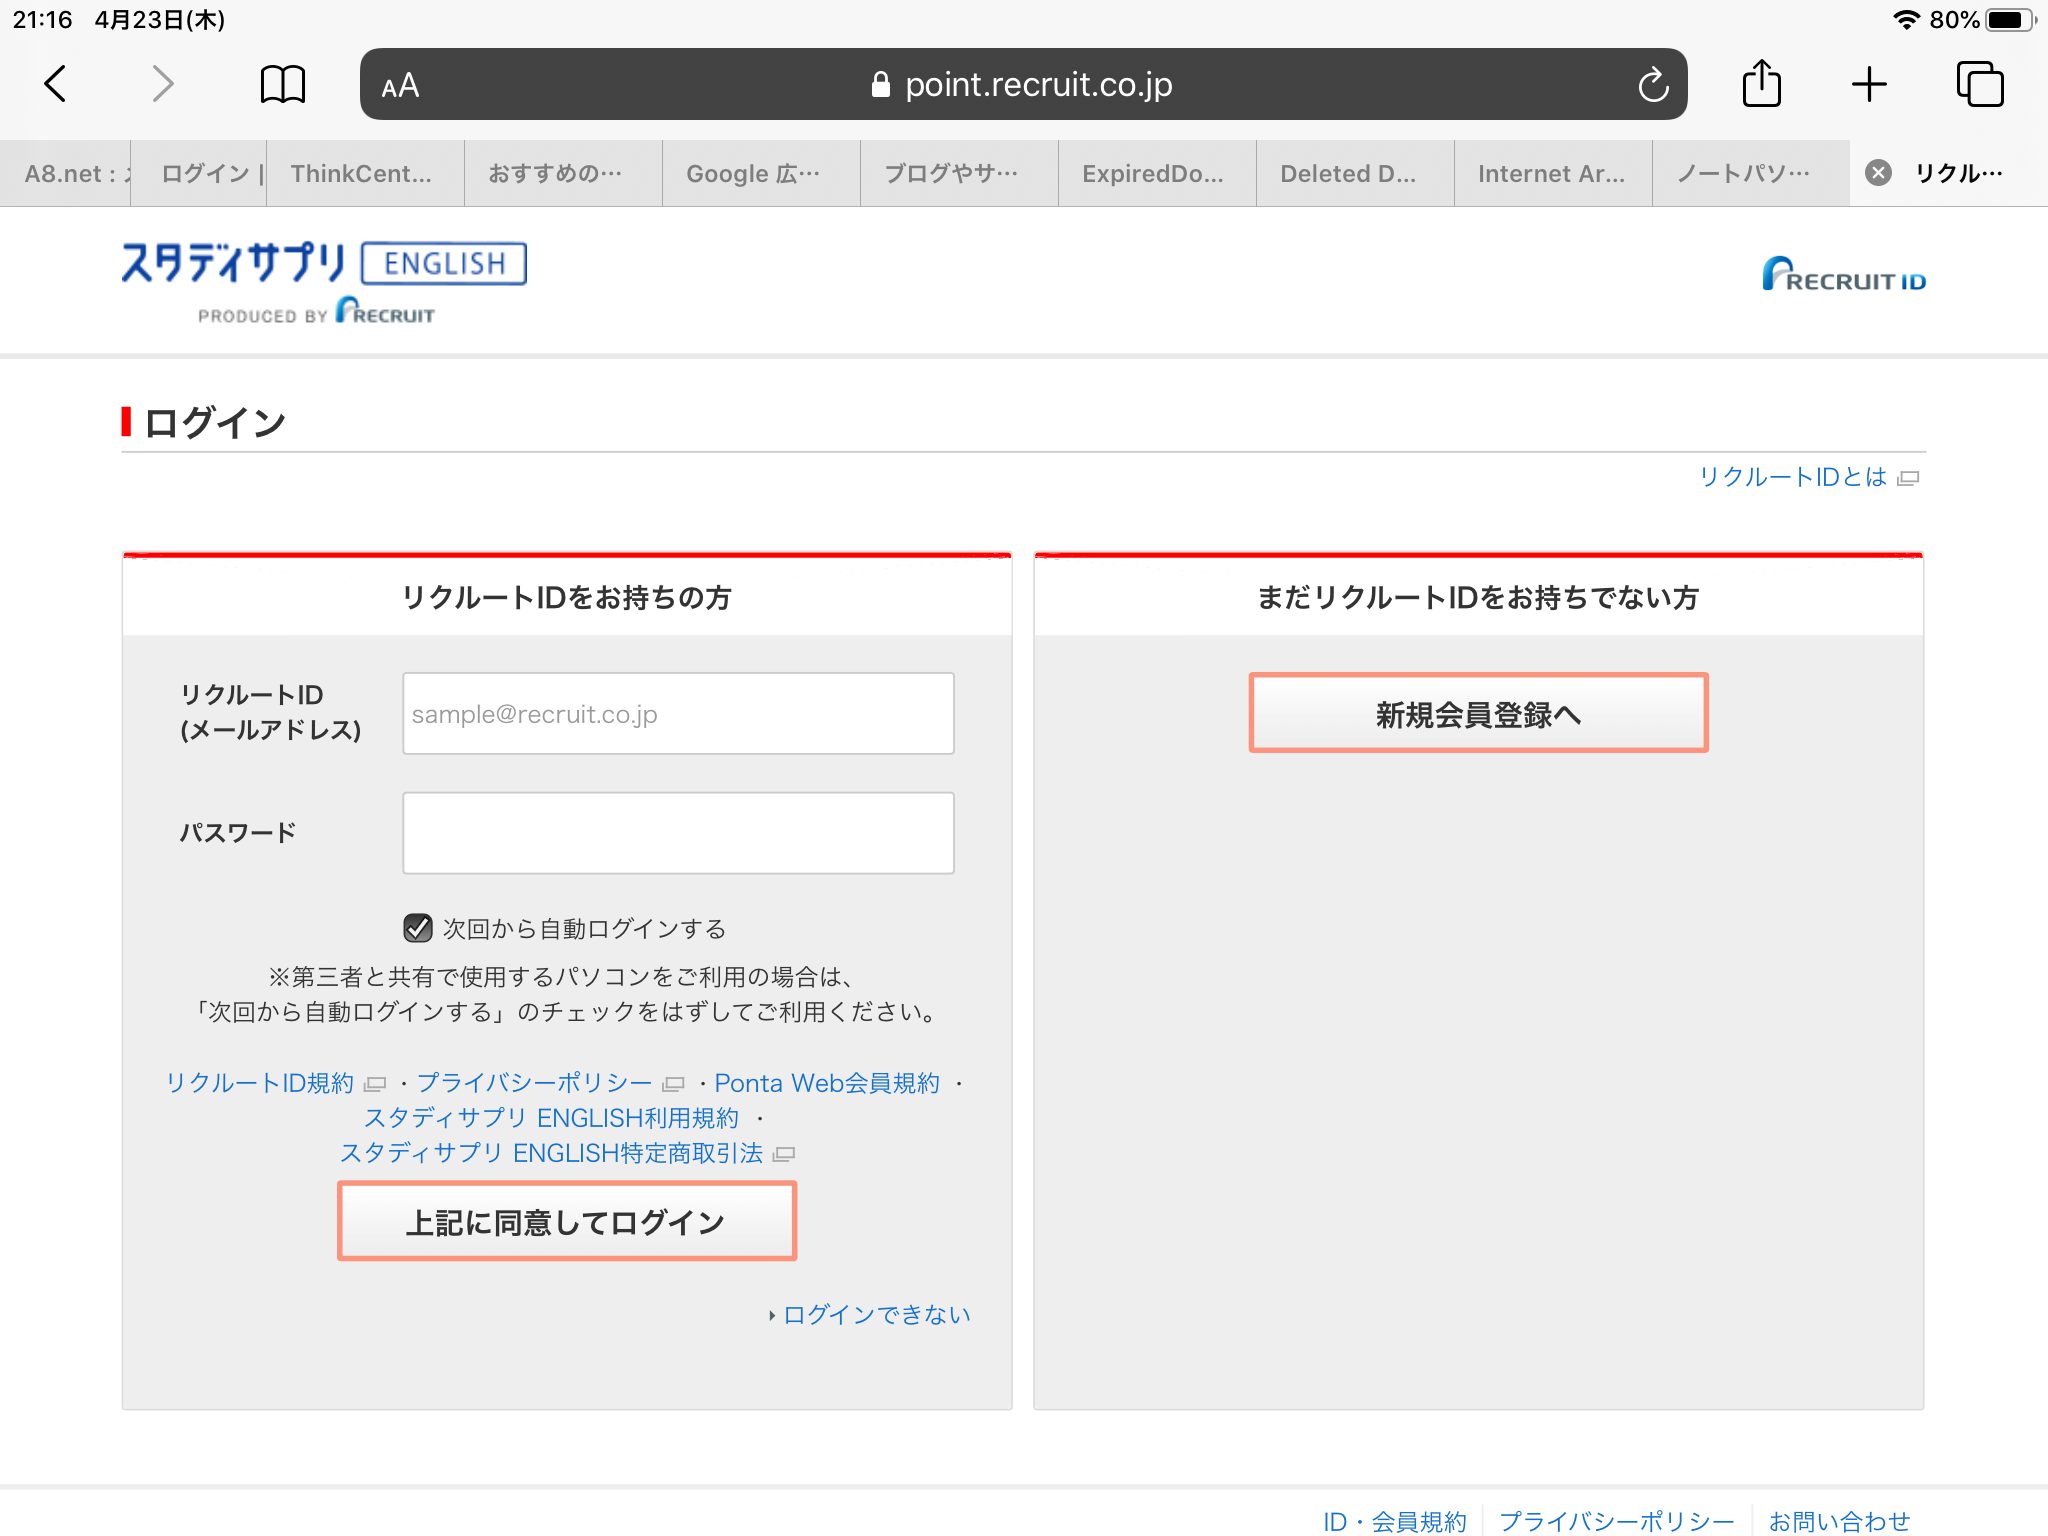Switch to the おすすめの tab
This screenshot has width=2048, height=1536.
563,174
